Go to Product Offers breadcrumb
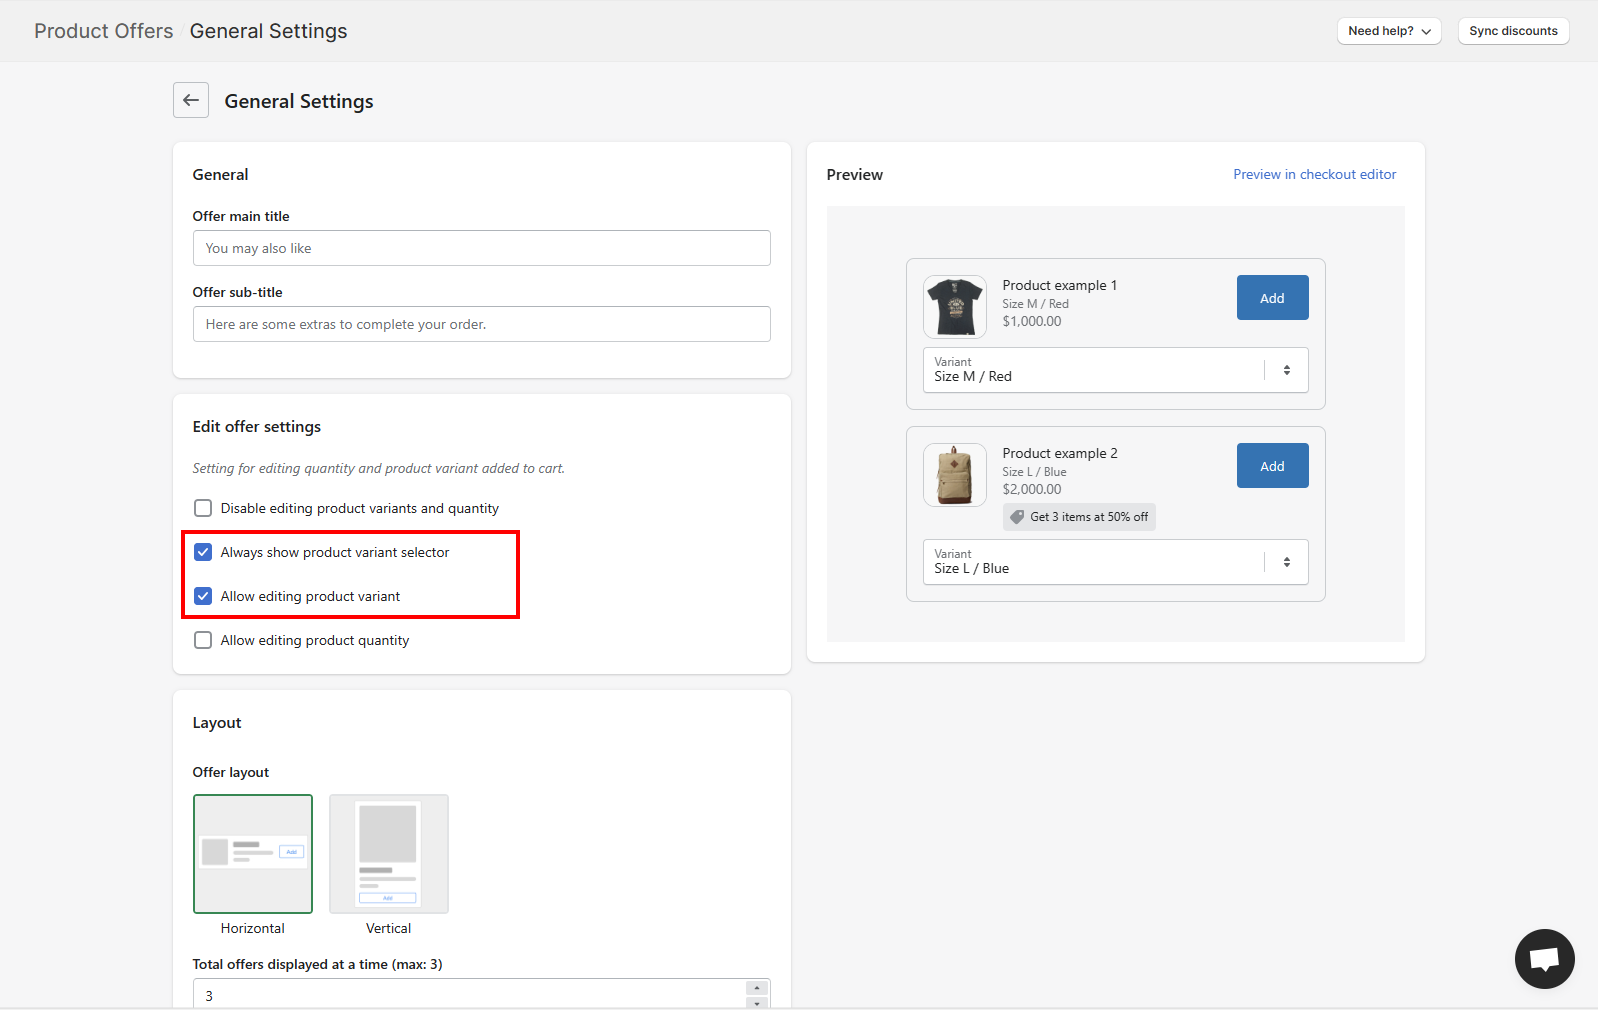Viewport: 1598px width, 1010px height. (104, 31)
